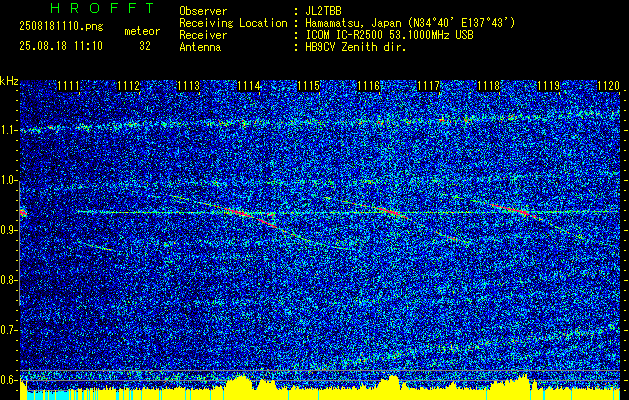The image size is (629, 400).
Task: Click the Receiving Location label
Action: pyautogui.click(x=233, y=23)
